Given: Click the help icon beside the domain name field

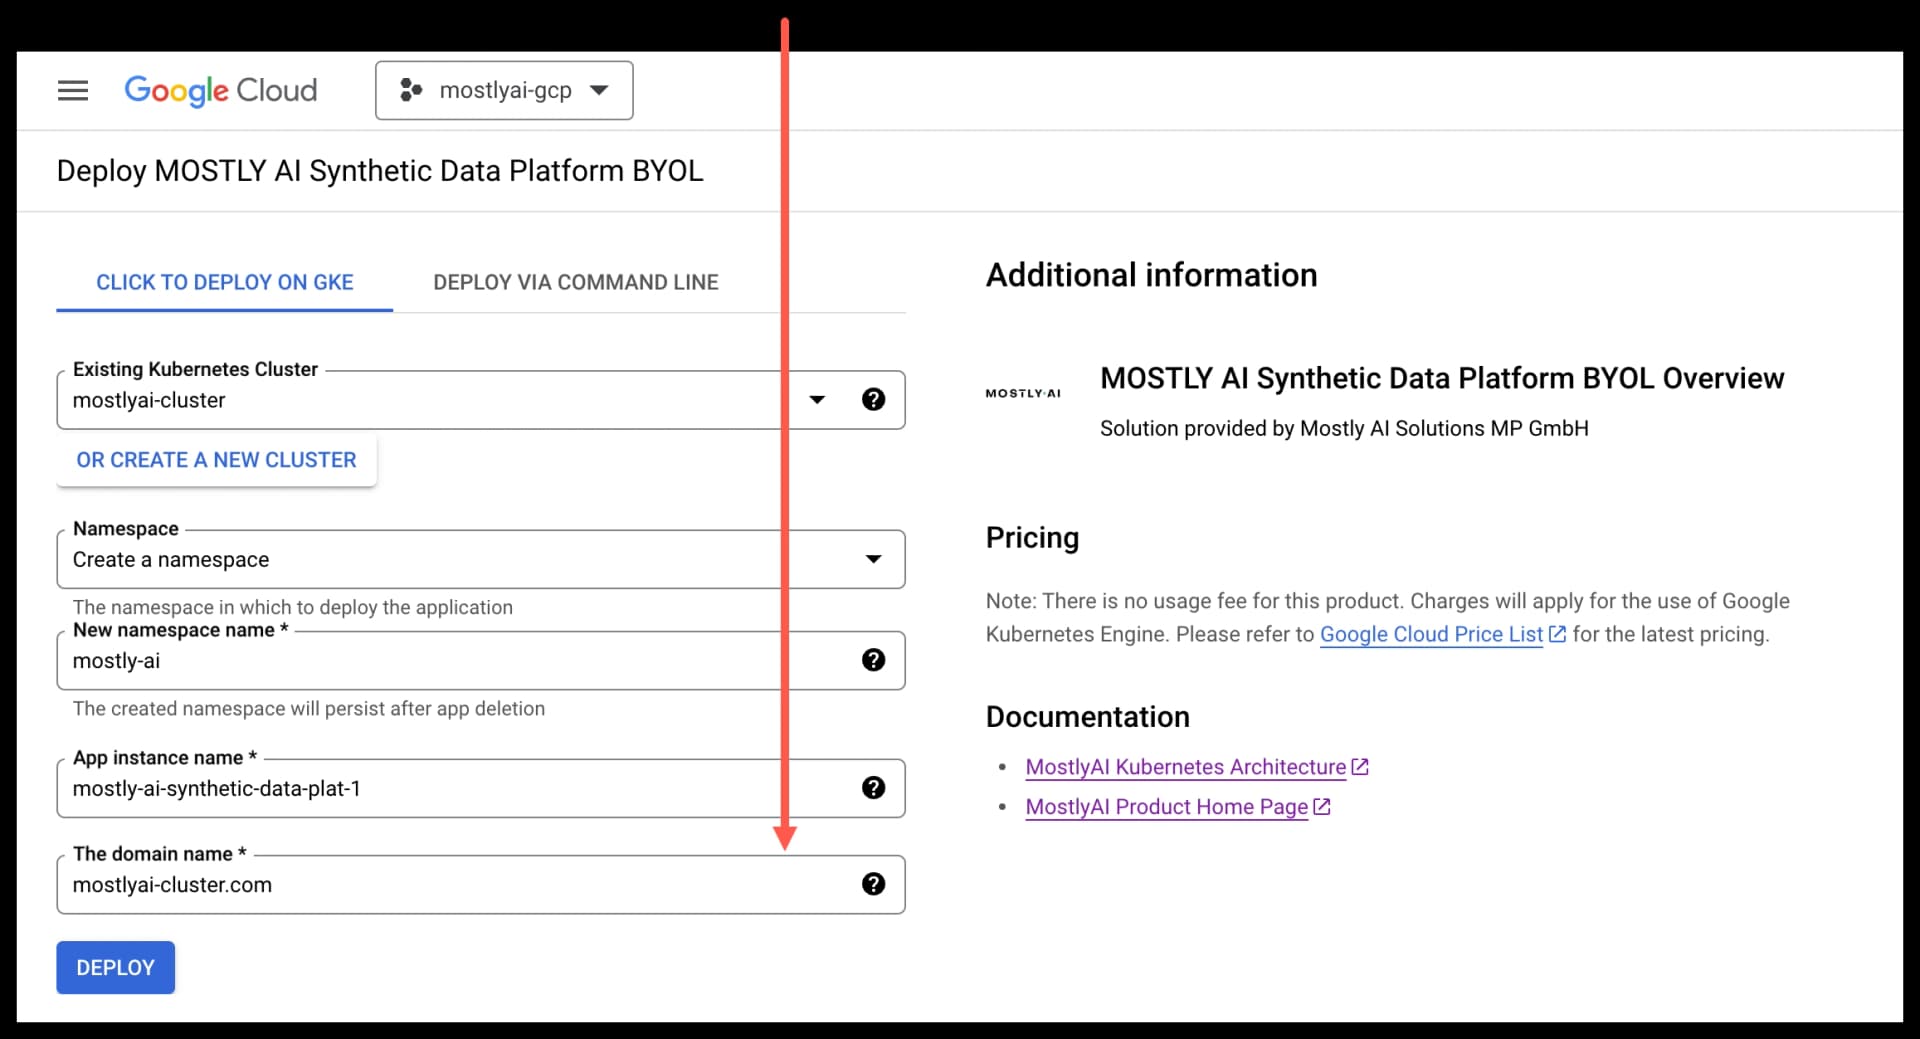Looking at the screenshot, I should 874,884.
